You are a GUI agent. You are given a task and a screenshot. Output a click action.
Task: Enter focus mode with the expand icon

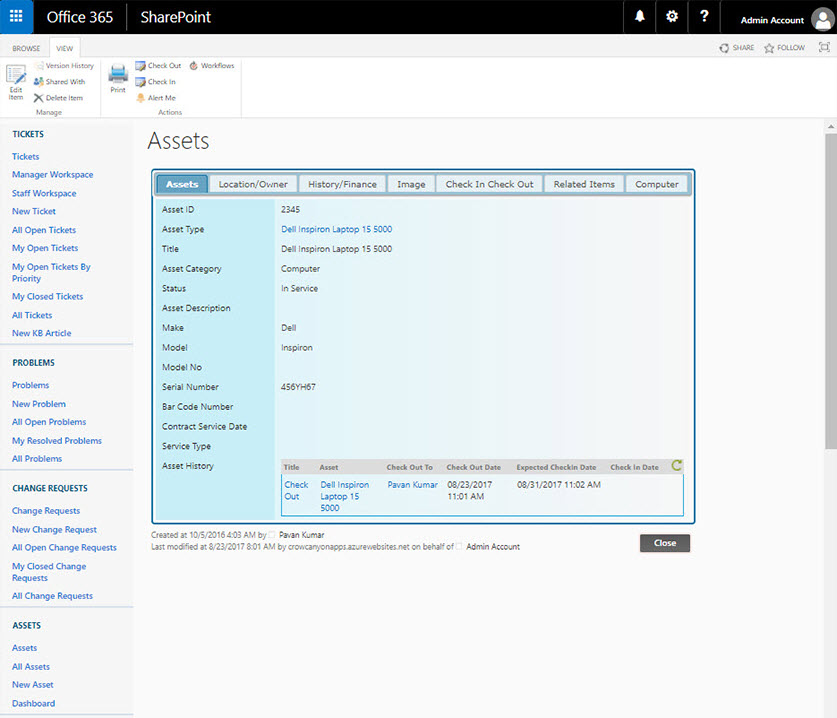click(x=824, y=47)
